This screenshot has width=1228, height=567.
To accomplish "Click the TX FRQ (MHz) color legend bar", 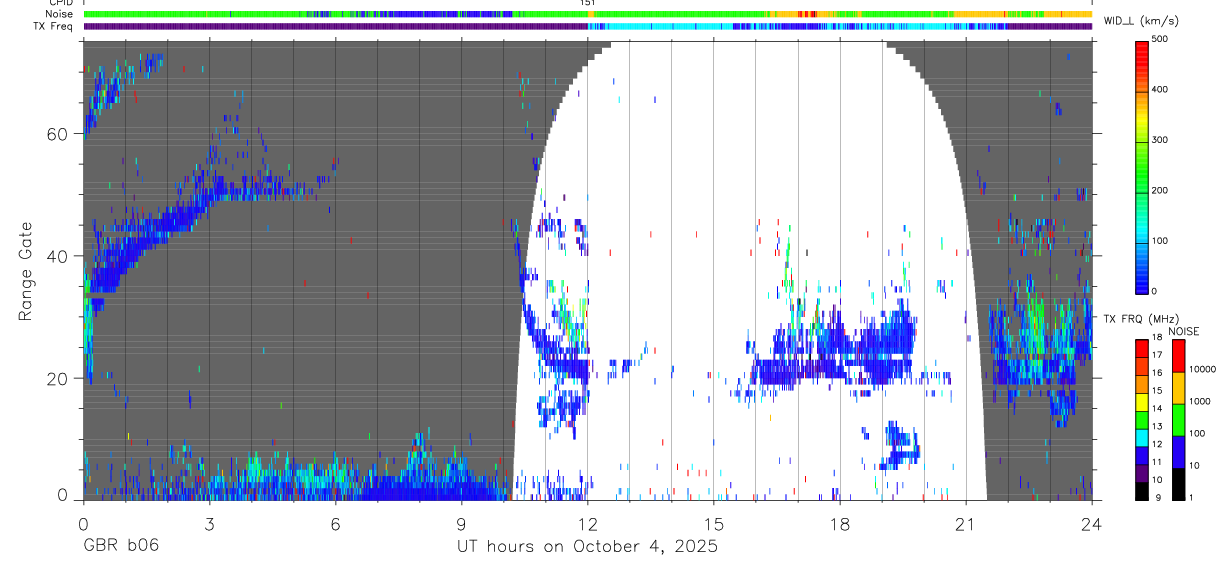I will [1143, 419].
